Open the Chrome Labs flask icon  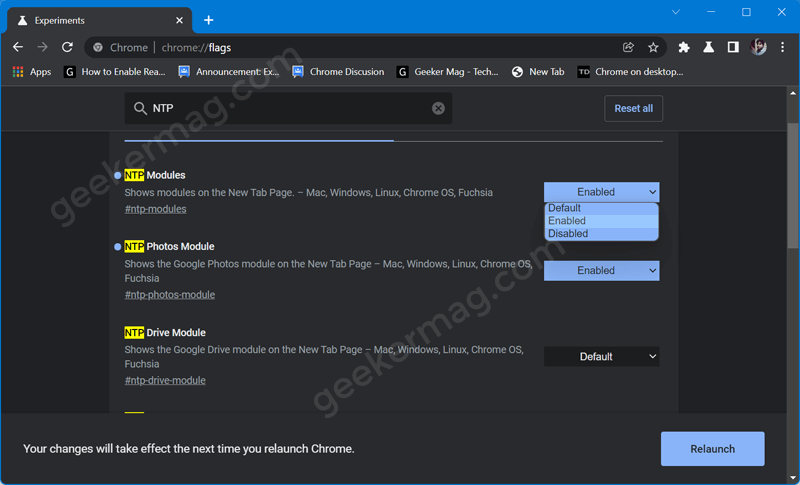pos(708,47)
